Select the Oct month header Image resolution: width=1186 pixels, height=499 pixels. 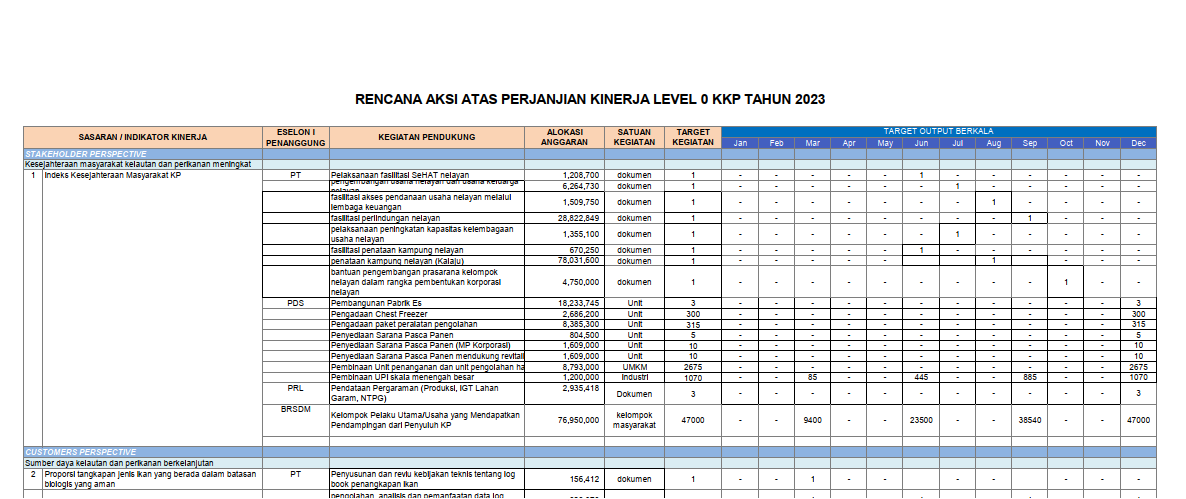click(1066, 143)
